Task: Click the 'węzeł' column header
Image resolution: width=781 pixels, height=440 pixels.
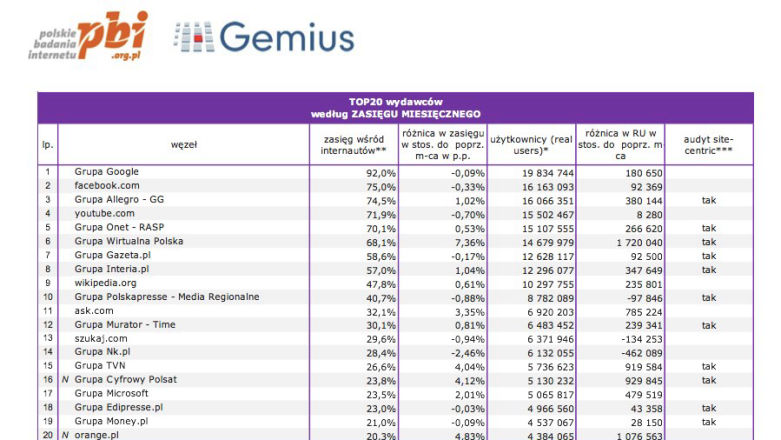Action: pyautogui.click(x=183, y=144)
